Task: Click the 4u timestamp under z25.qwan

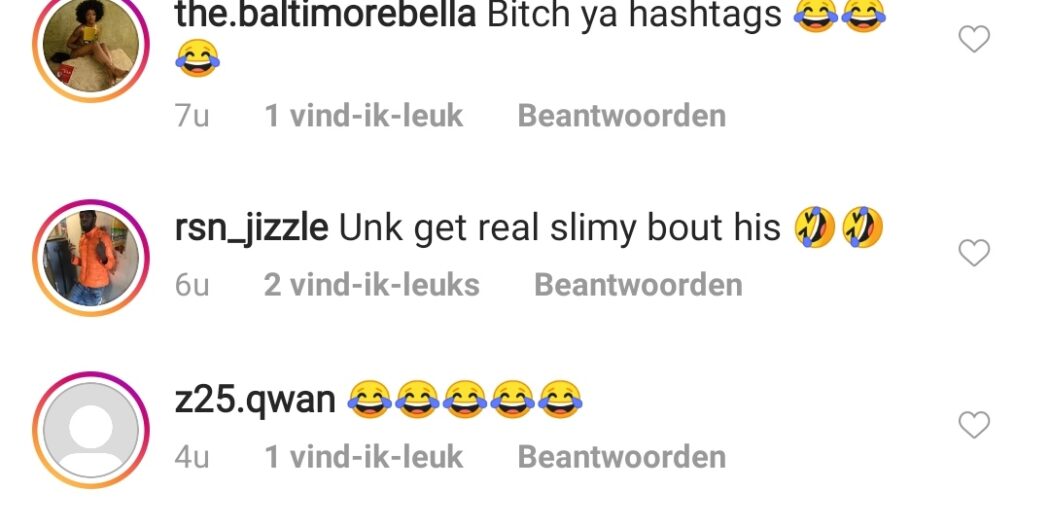Action: coord(192,457)
